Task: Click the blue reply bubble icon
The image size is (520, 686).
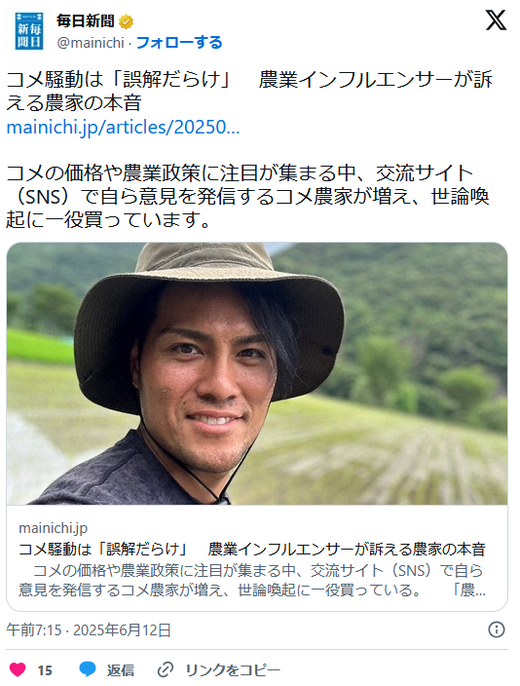Action: click(87, 669)
